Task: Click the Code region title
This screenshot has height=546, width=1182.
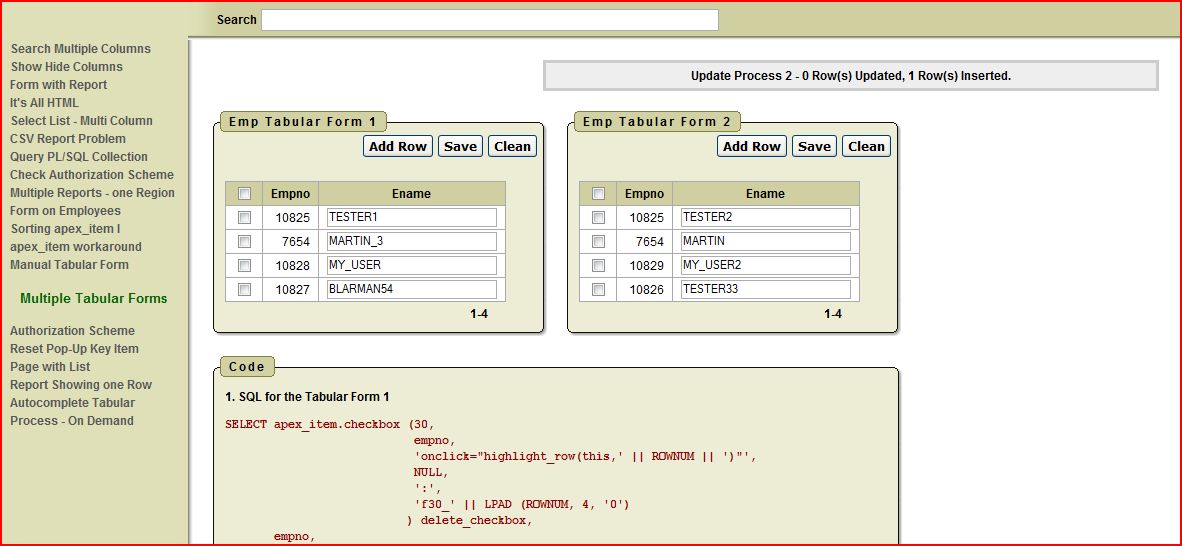Action: (x=247, y=367)
